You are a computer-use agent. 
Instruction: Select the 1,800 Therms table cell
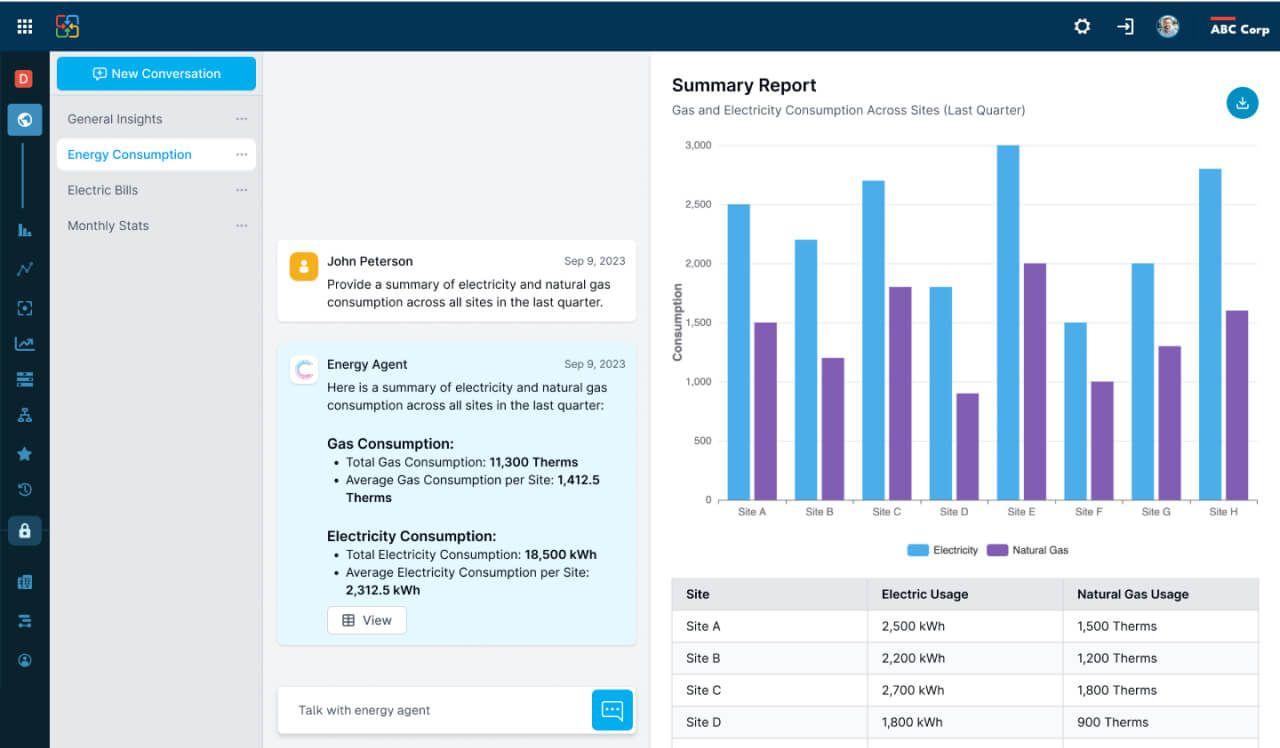coord(1160,690)
